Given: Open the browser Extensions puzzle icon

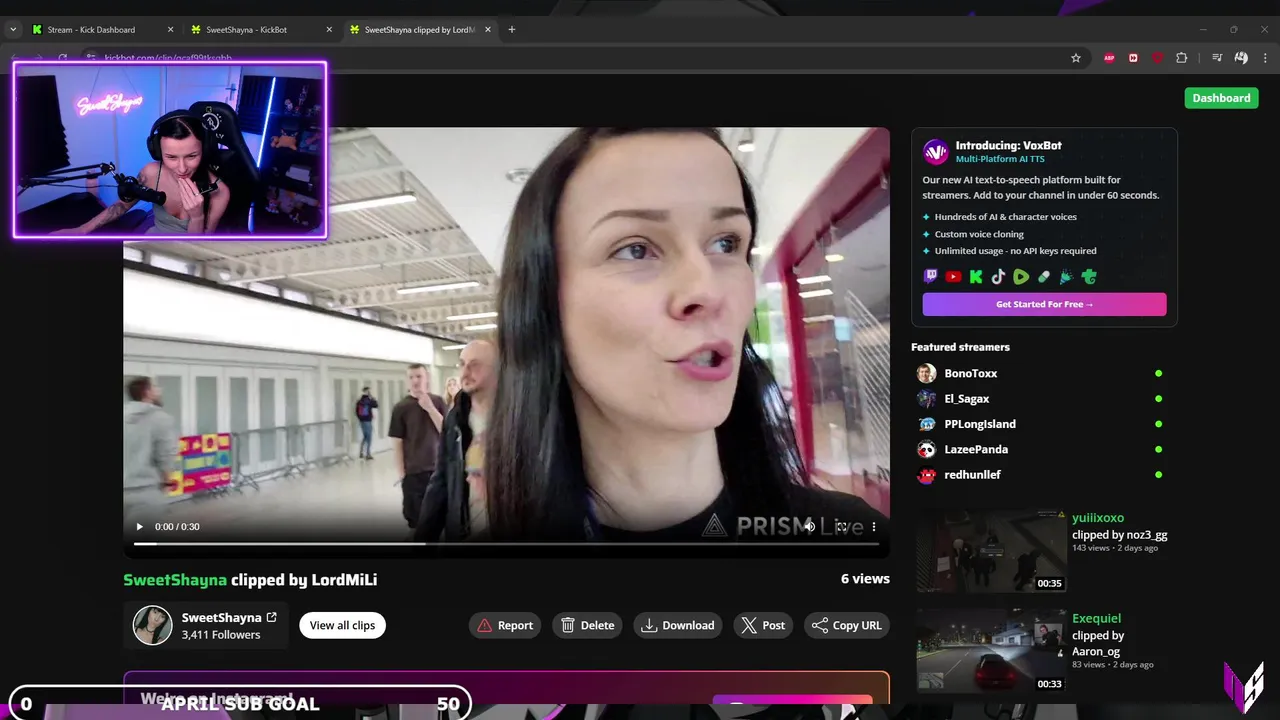Looking at the screenshot, I should (x=1181, y=58).
